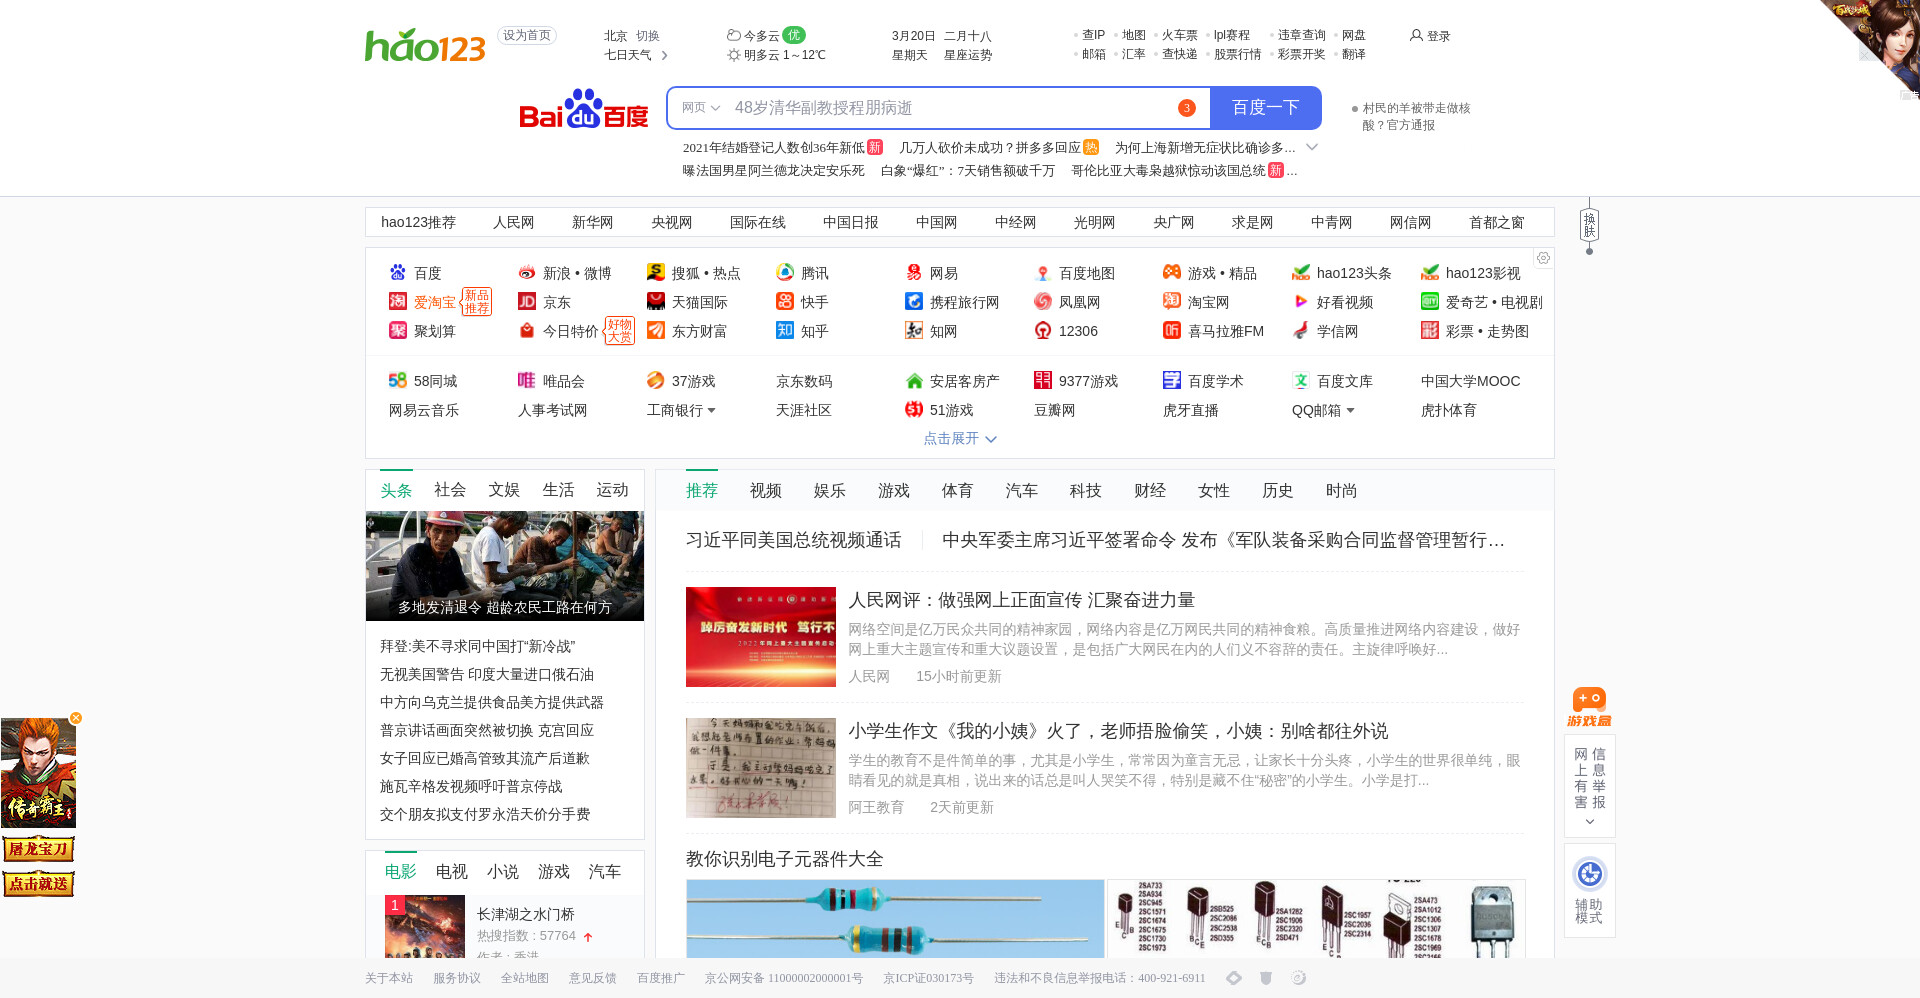
Task: Open search type 网页 dropdown
Action: tap(701, 108)
